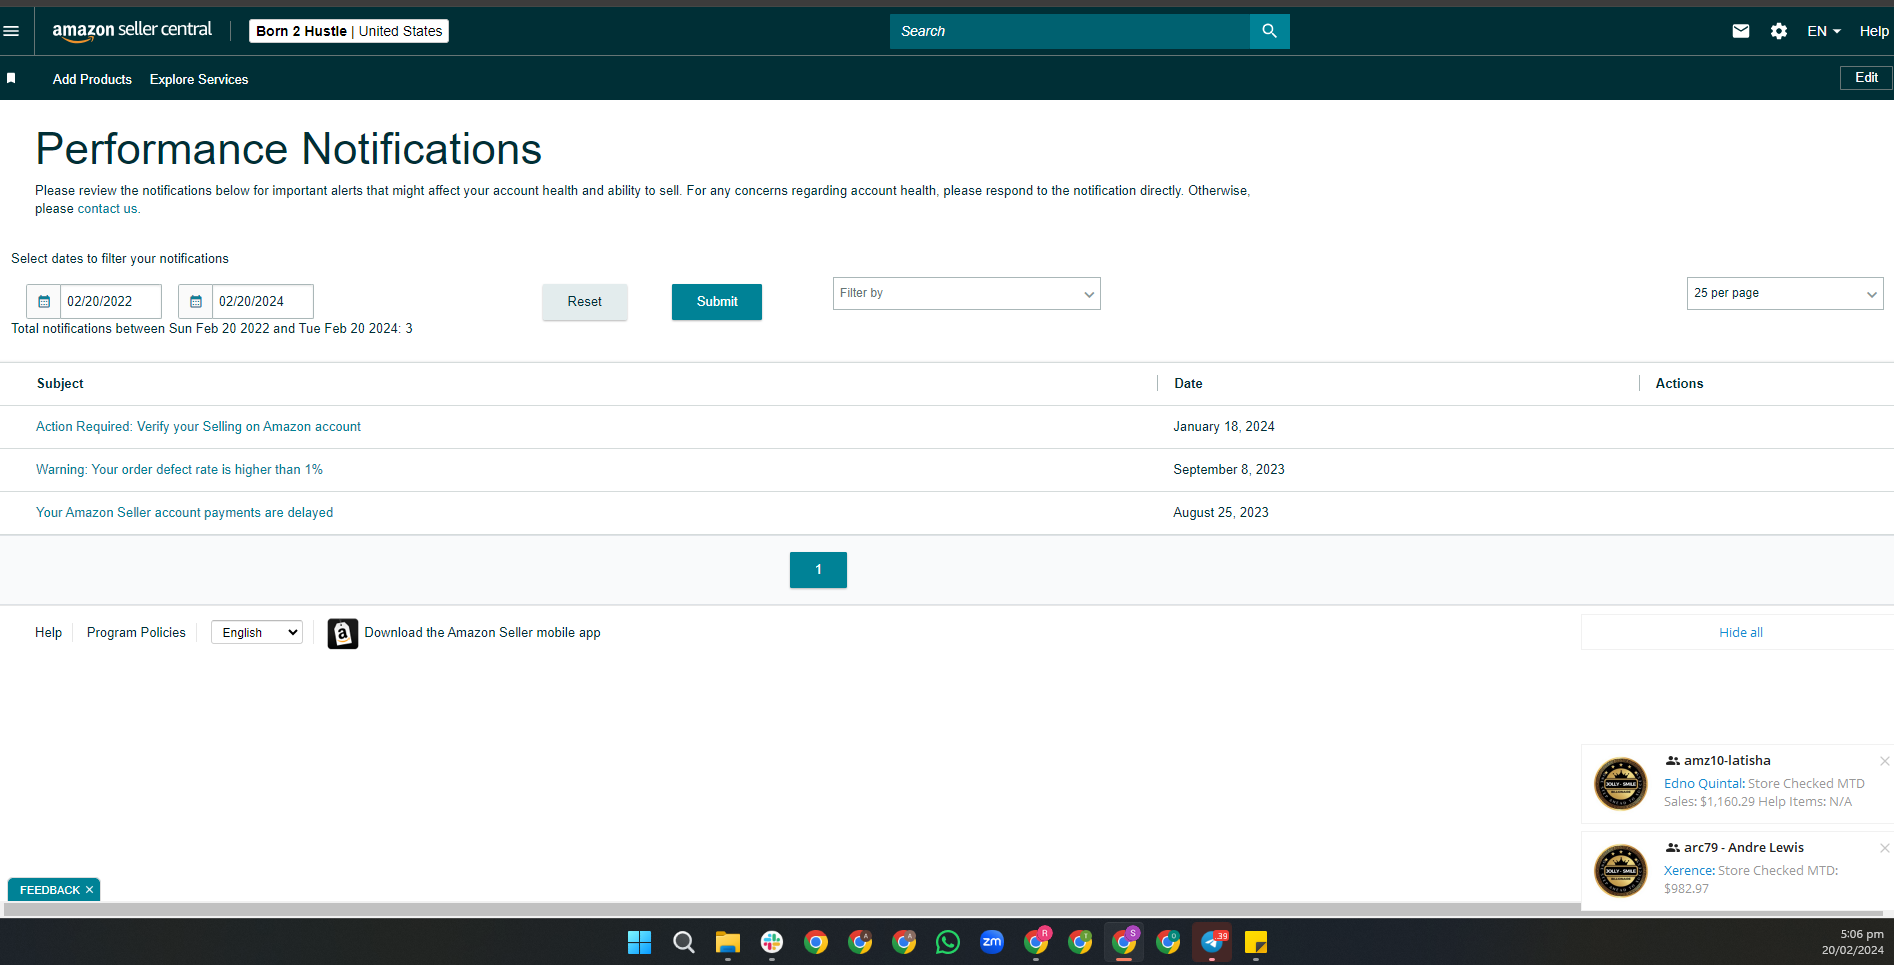Click Help in the top header
This screenshot has height=965, width=1894.
pos(1874,31)
